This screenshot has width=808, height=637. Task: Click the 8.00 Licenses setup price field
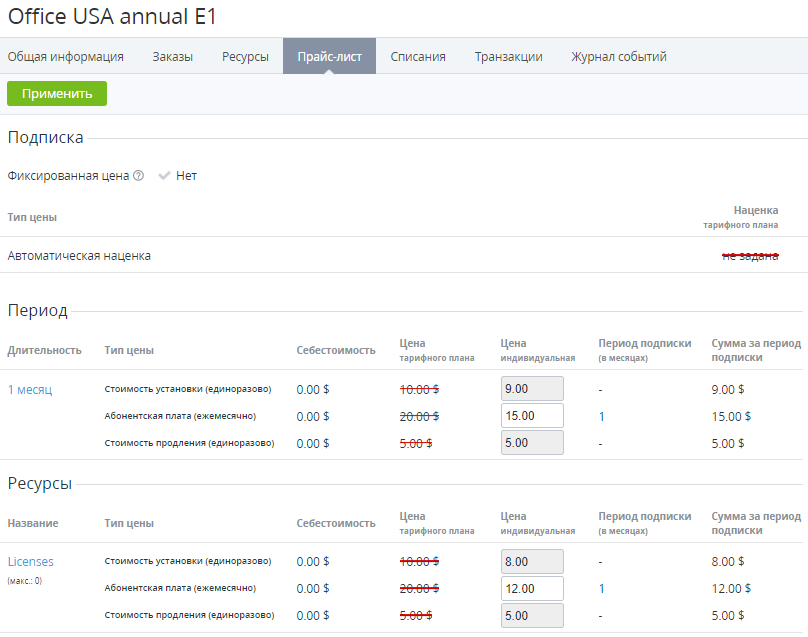click(x=531, y=562)
